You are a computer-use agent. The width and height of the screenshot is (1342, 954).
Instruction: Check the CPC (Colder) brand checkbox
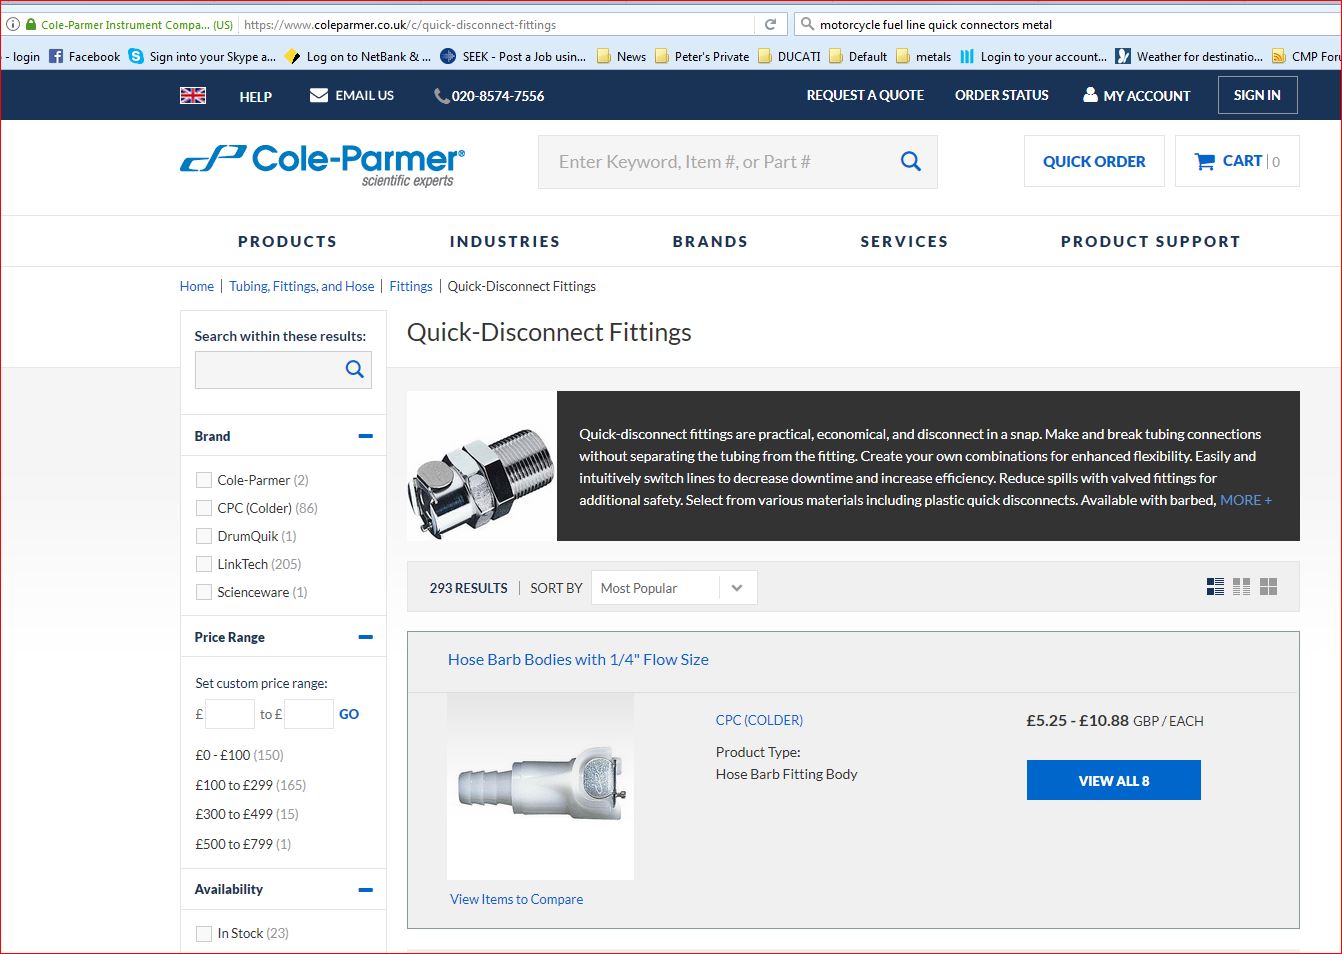(204, 508)
